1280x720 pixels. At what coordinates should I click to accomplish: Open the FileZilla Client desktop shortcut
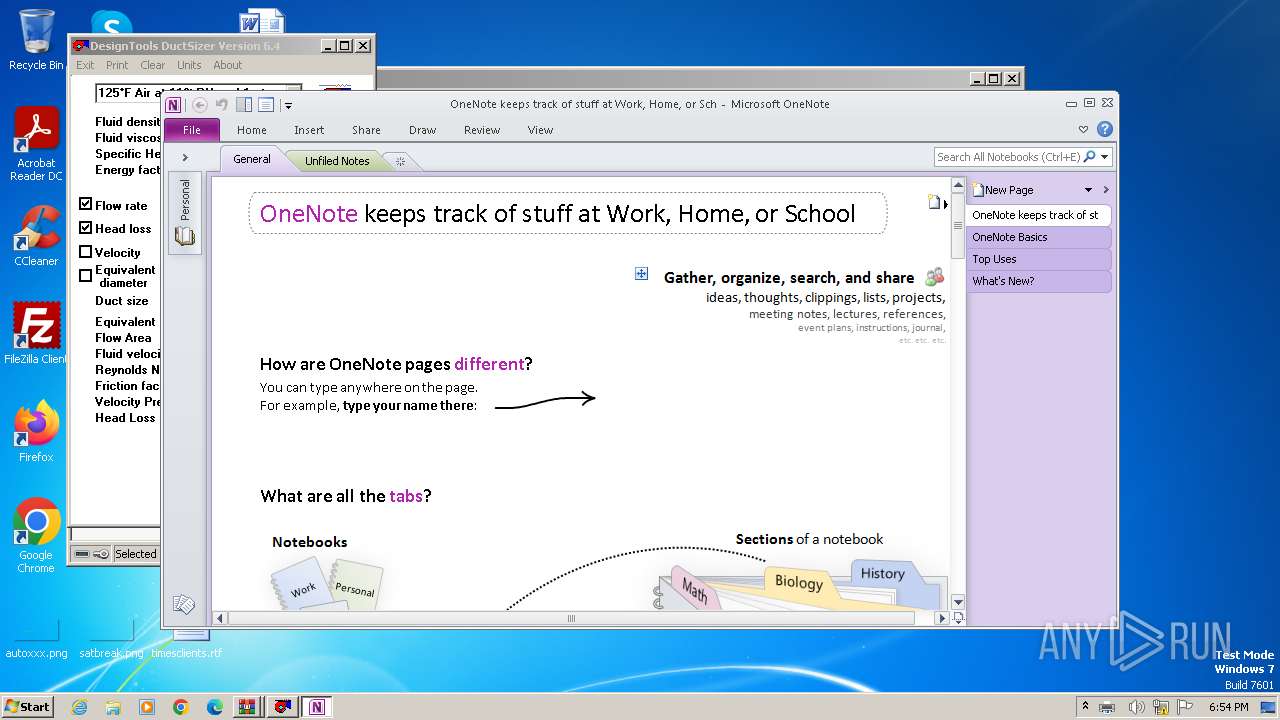36,333
